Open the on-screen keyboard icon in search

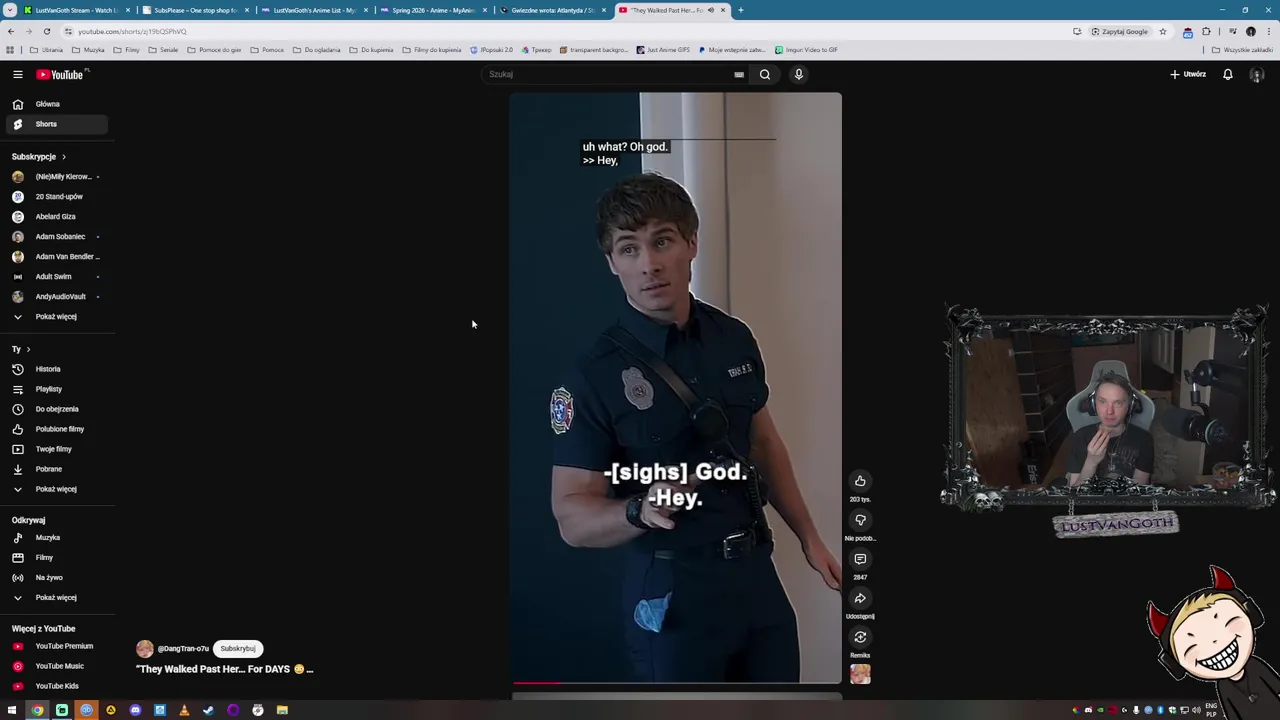pyautogui.click(x=739, y=74)
